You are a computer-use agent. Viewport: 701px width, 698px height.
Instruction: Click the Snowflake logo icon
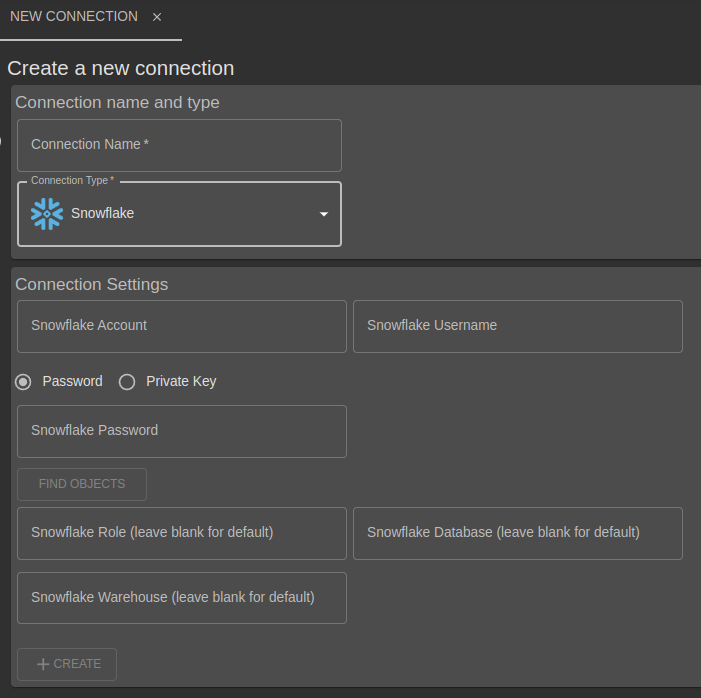[47, 214]
